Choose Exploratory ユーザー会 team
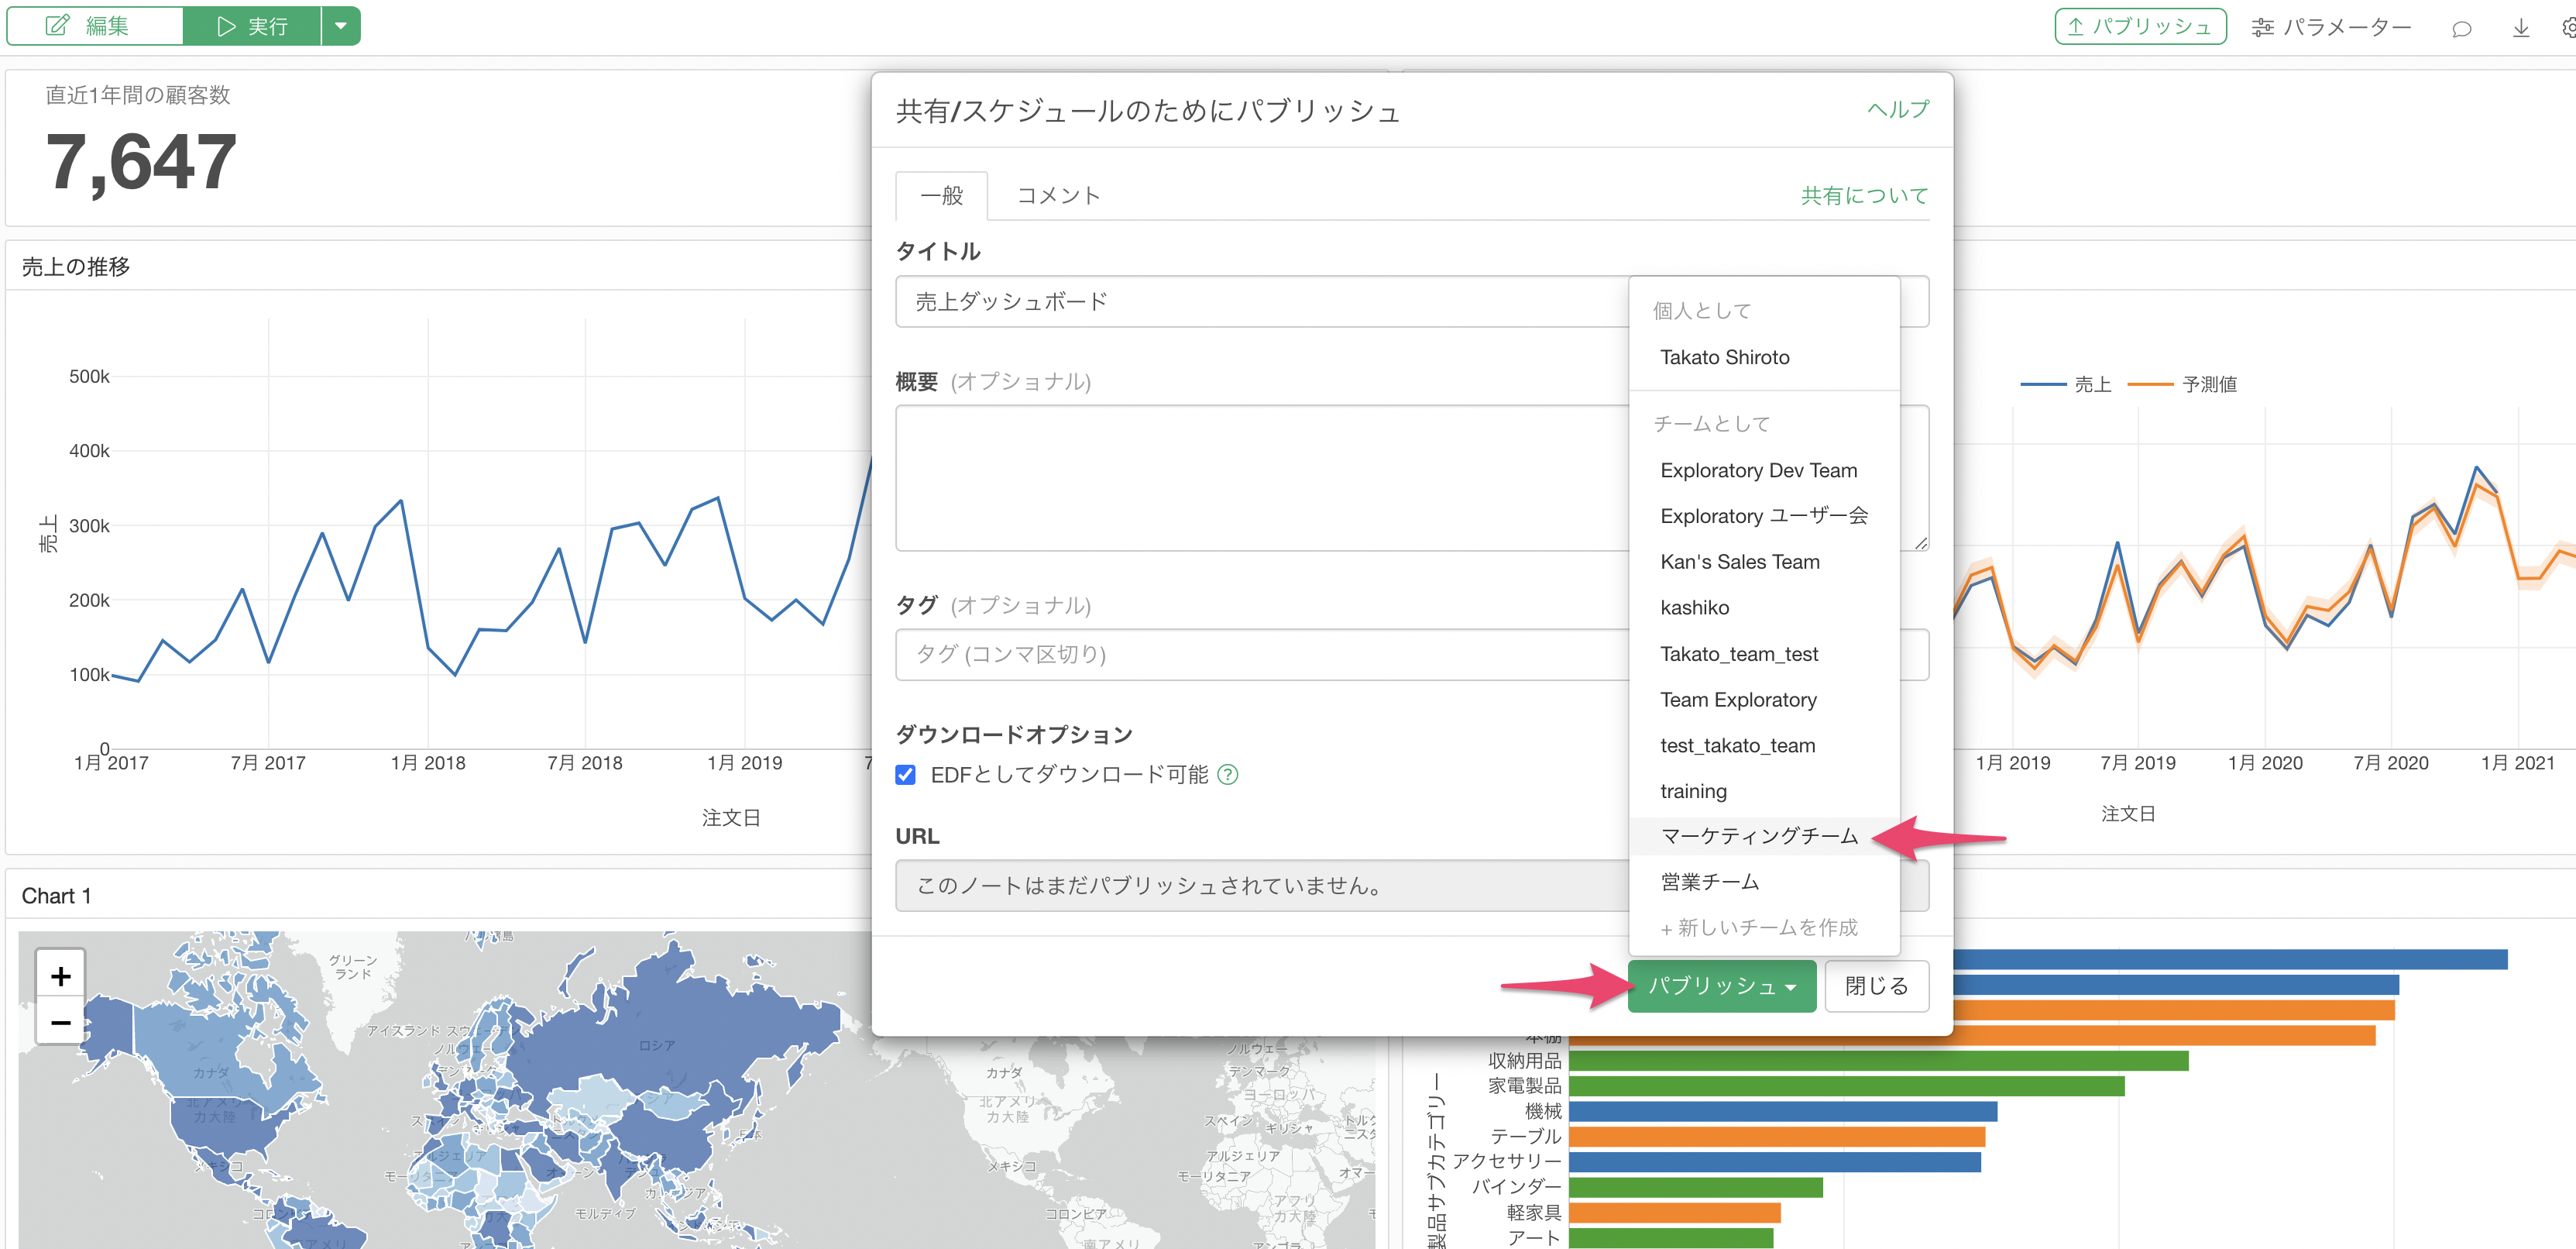Screen dimensions: 2576x1249 pyautogui.click(x=1764, y=516)
